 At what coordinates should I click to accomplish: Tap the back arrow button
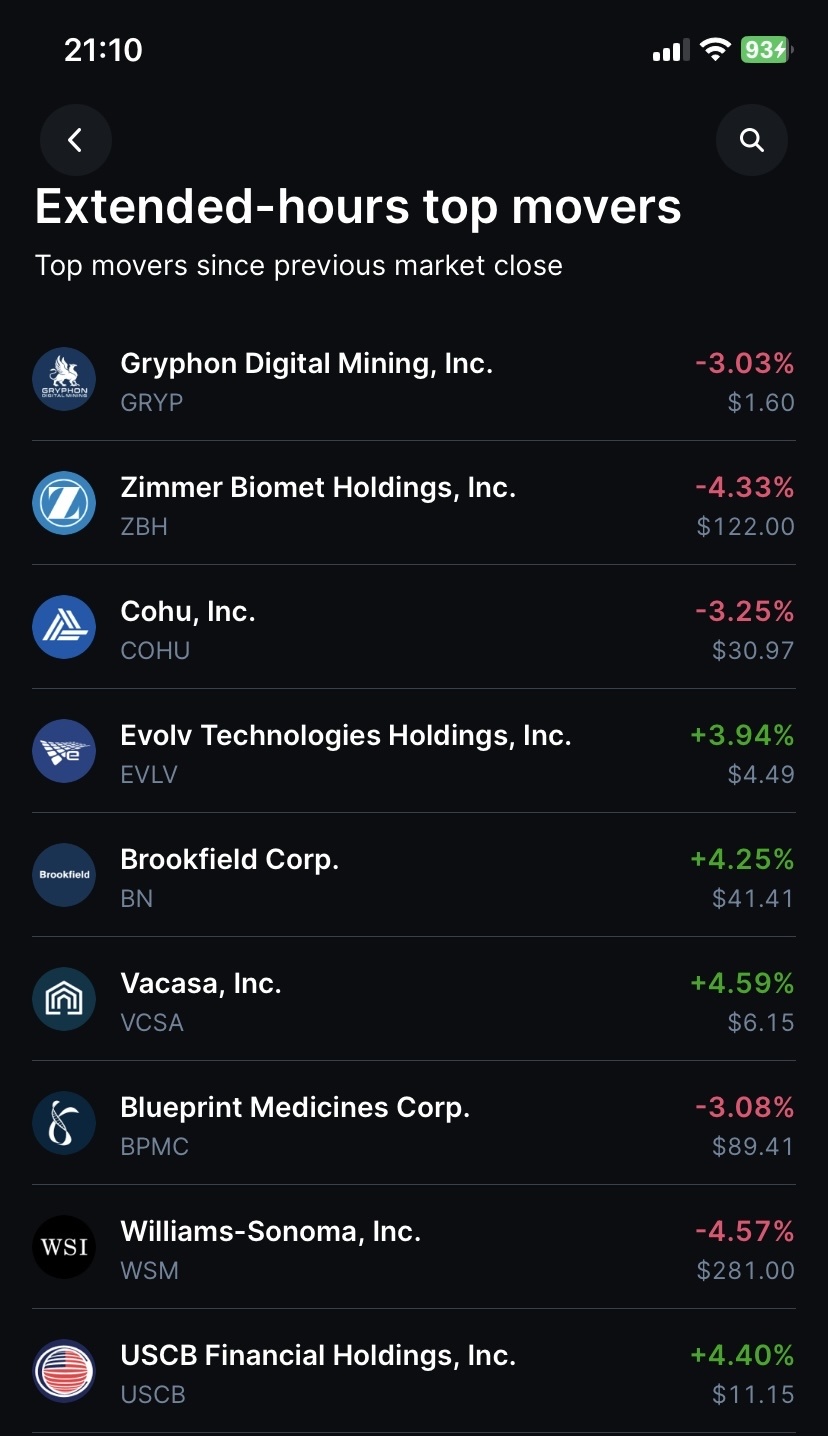click(75, 140)
